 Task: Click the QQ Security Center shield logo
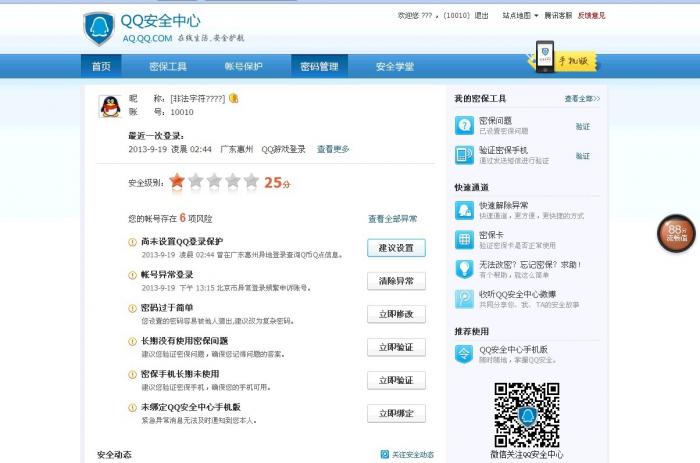99,28
